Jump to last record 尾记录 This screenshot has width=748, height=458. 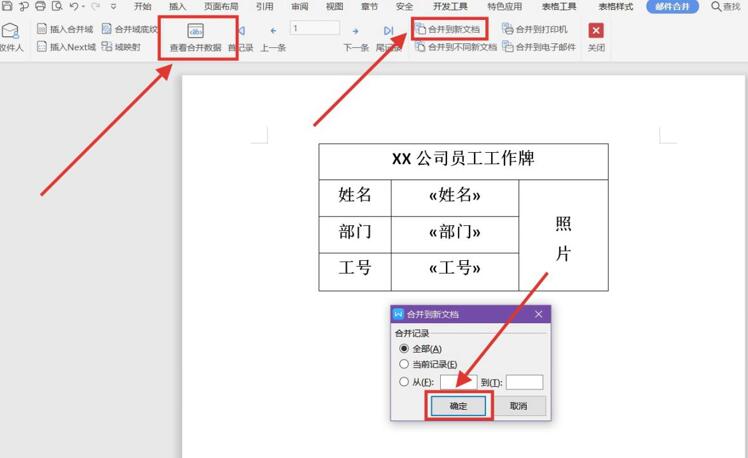point(388,39)
